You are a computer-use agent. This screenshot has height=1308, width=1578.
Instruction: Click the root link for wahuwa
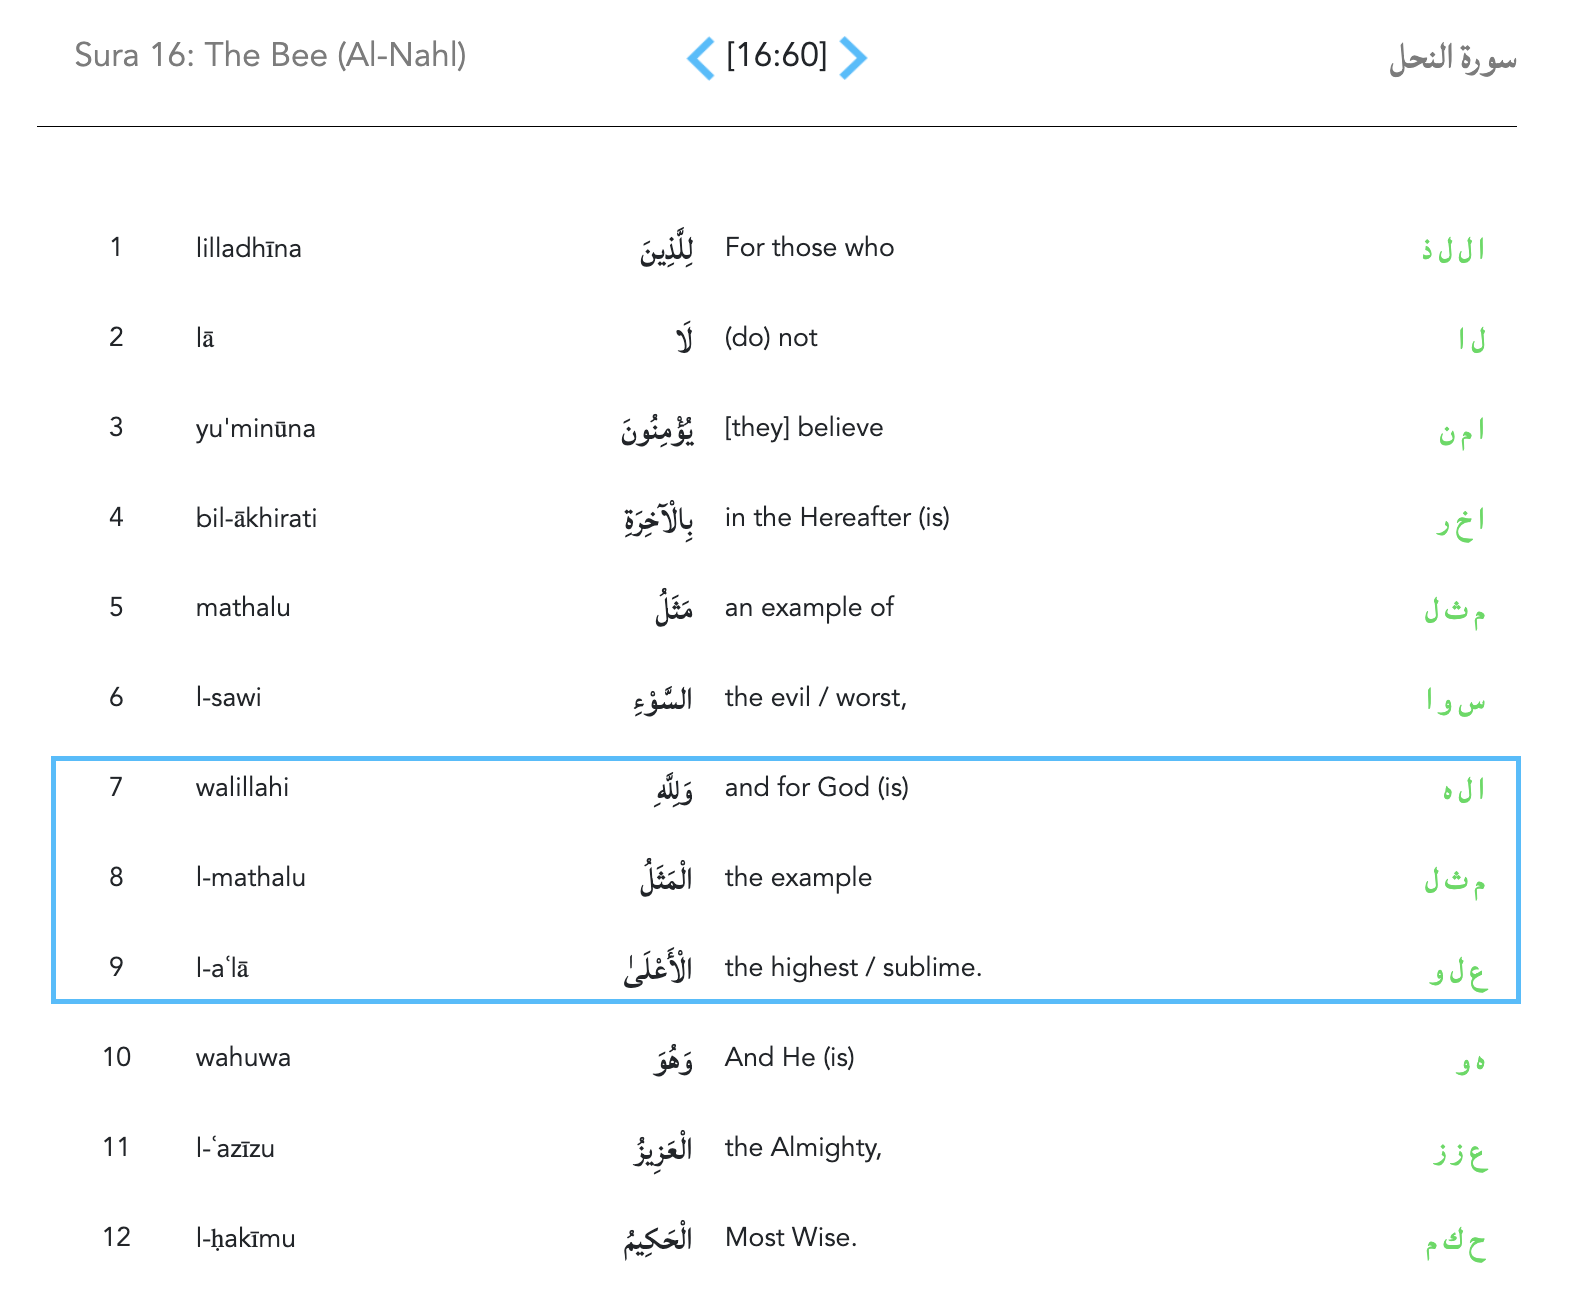point(1471,1060)
